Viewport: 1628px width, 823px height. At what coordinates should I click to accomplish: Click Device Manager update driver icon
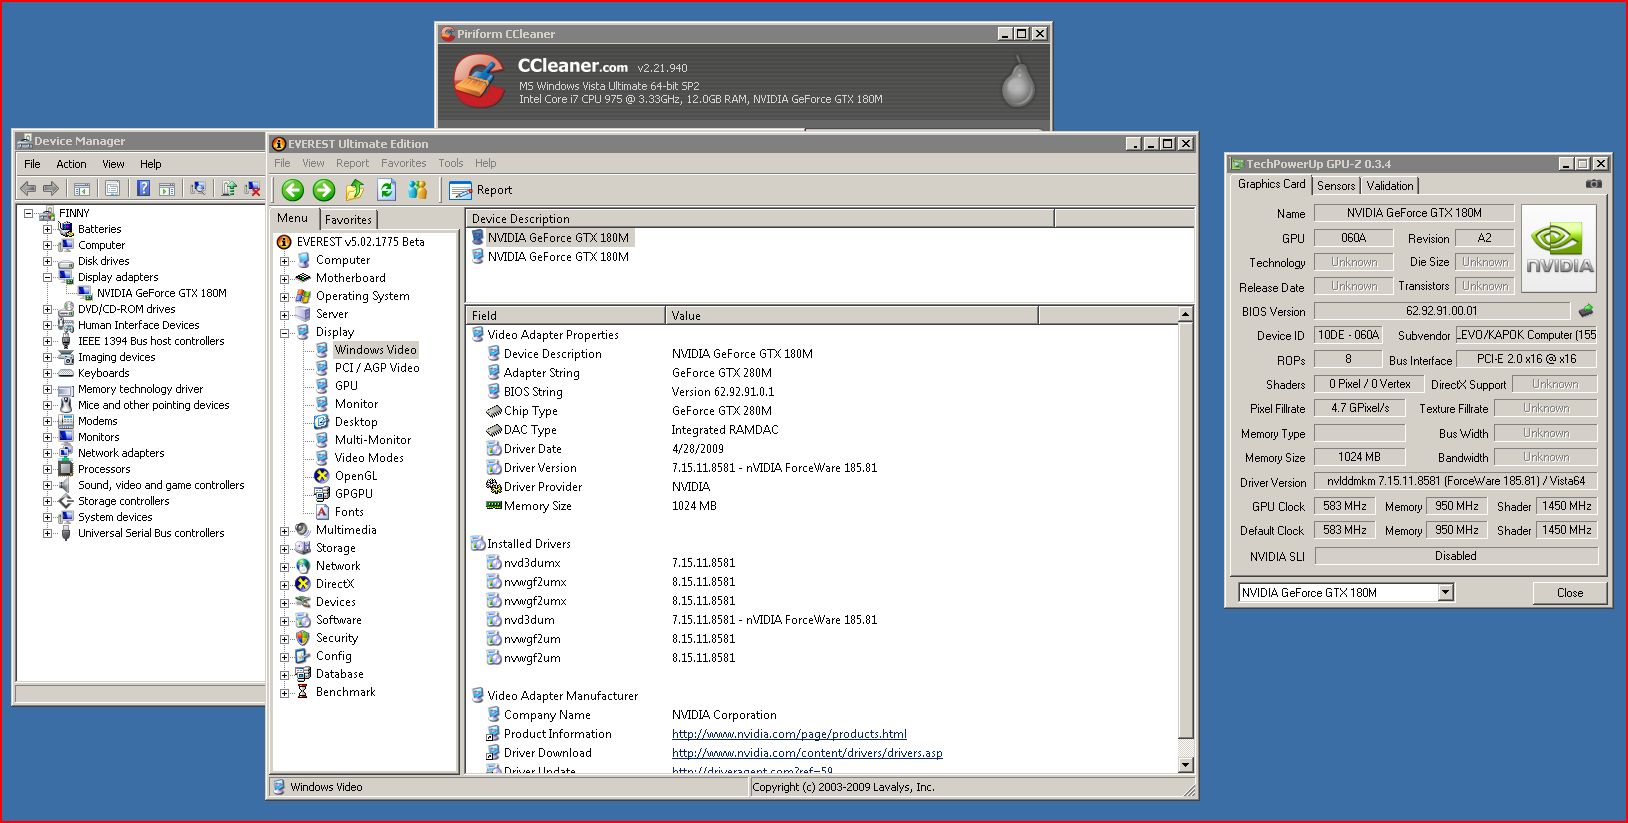click(229, 188)
